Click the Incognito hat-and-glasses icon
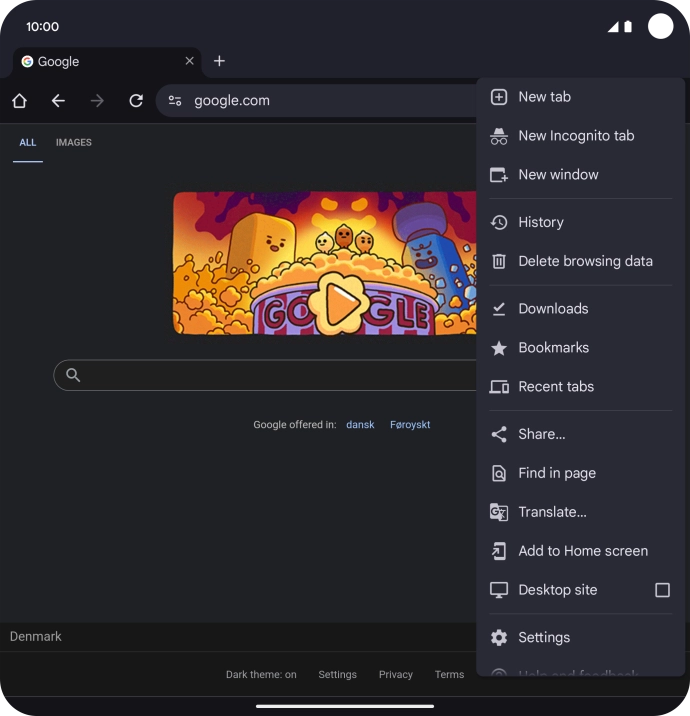Image resolution: width=690 pixels, height=716 pixels. coord(499,136)
